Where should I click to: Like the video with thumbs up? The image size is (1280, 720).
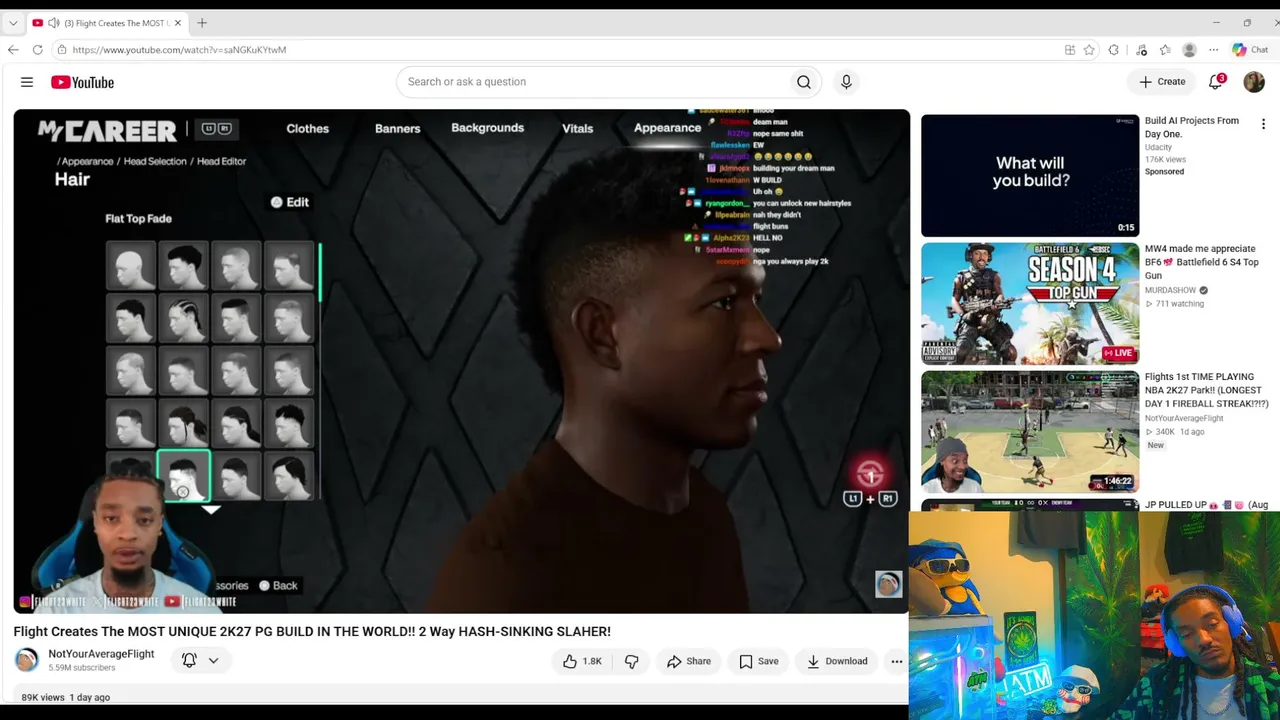pyautogui.click(x=581, y=661)
